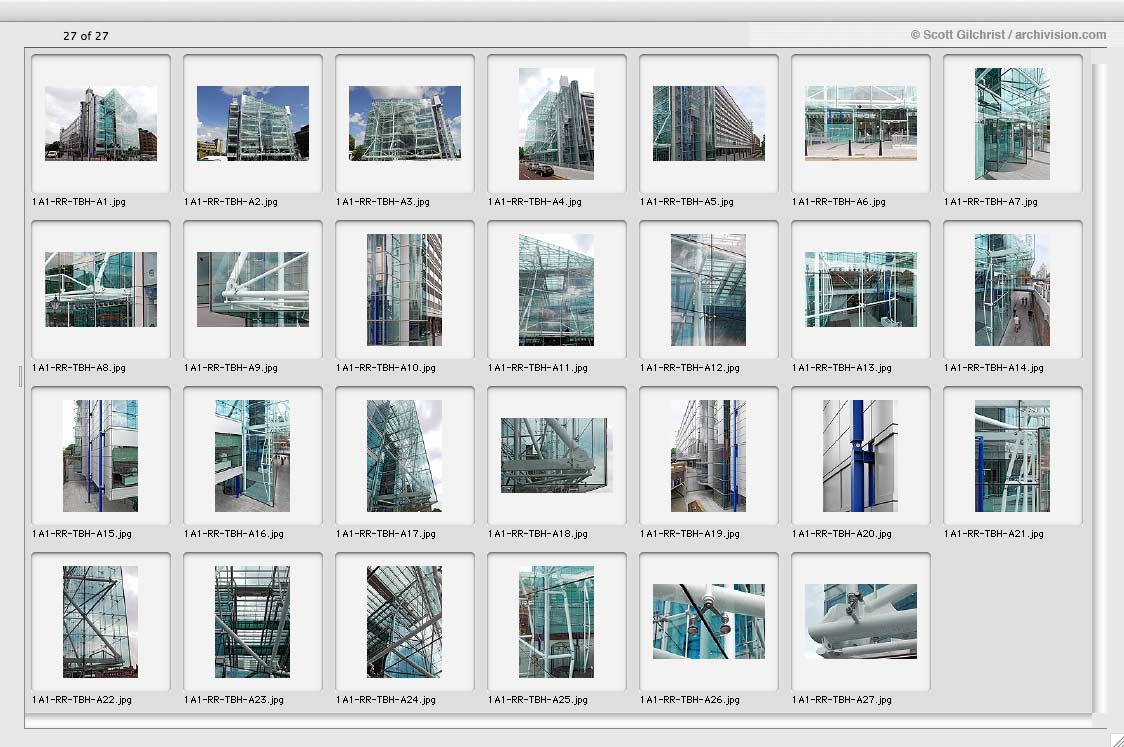Click the filename text "1A1-RR-TBH-A14.jpg"

click(994, 368)
